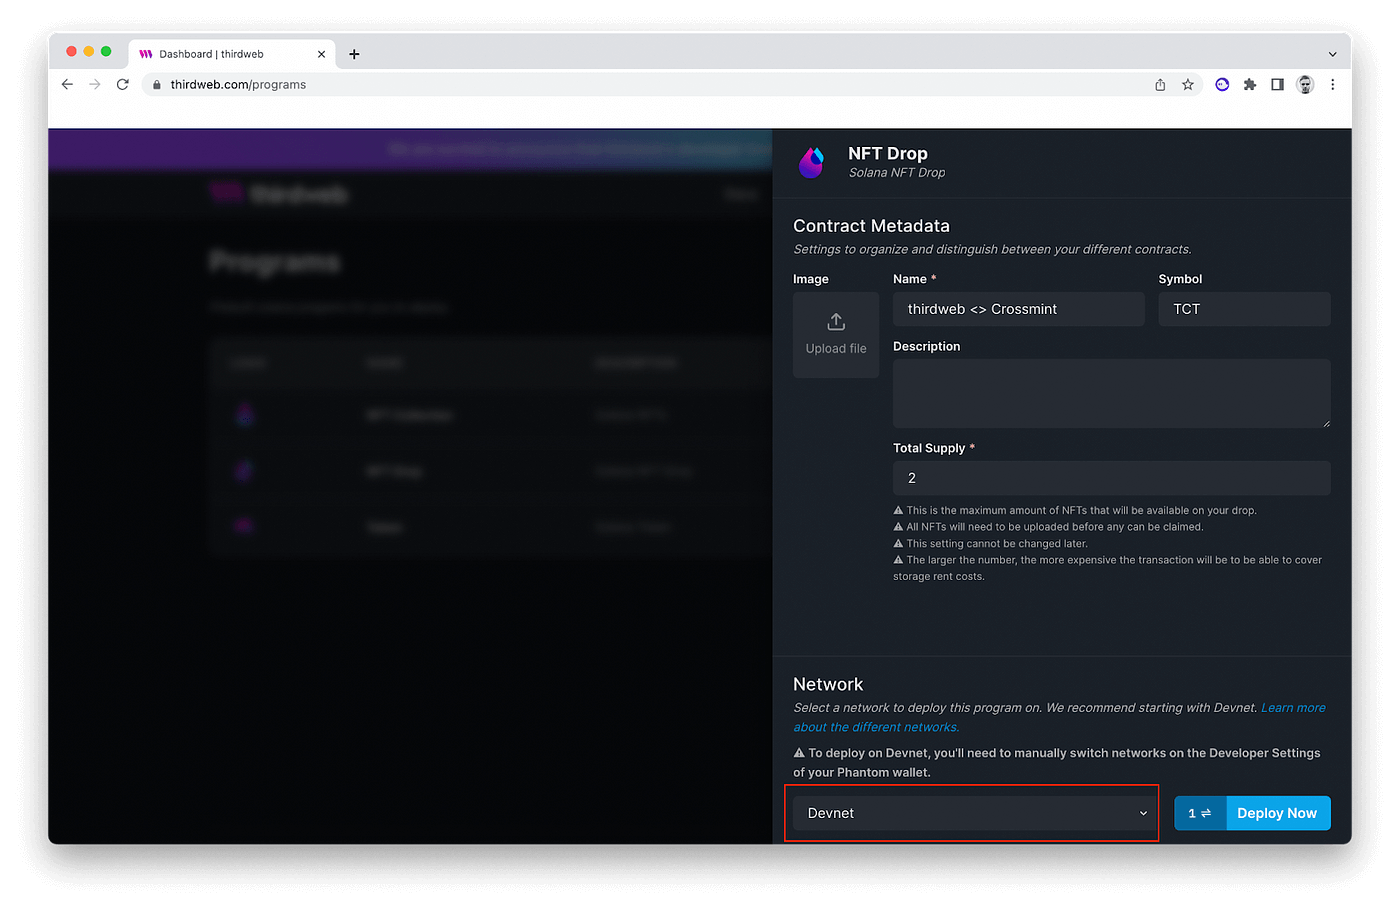This screenshot has width=1400, height=908.
Task: Click the Upload file image box
Action: tap(836, 335)
